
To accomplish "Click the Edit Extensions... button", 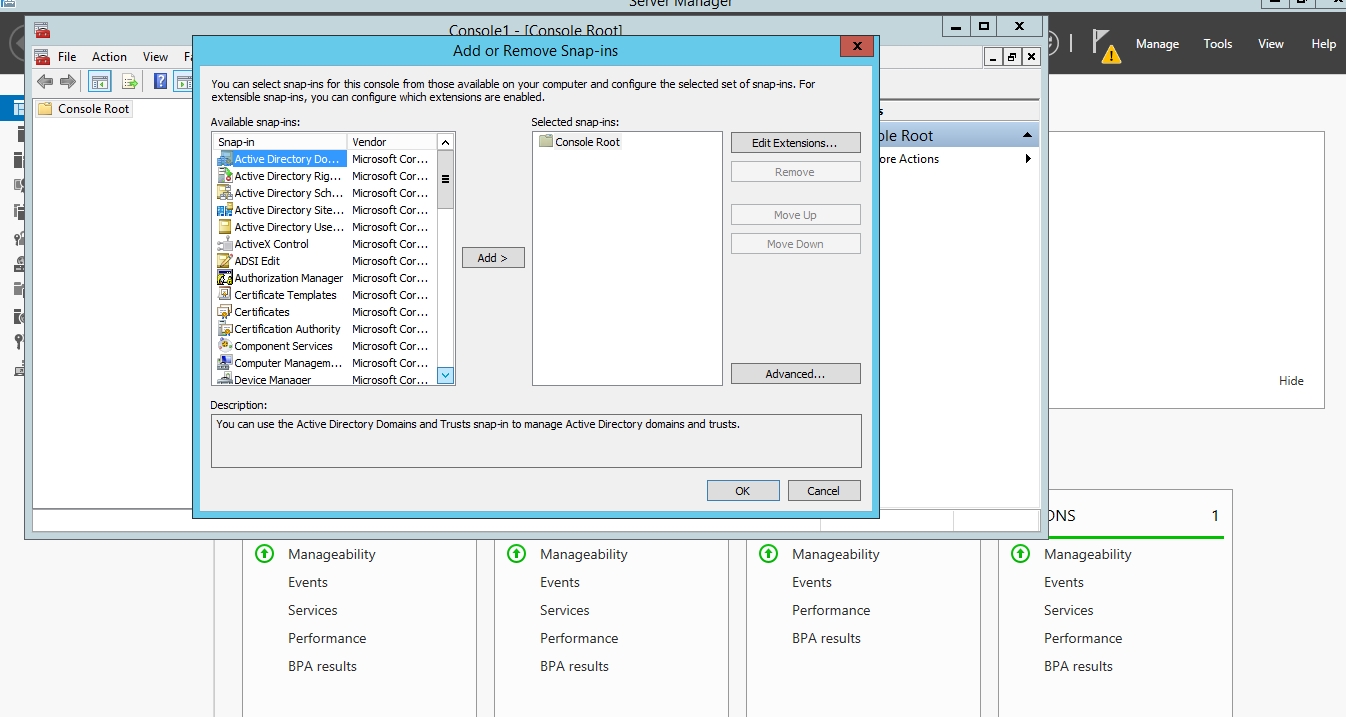I will click(795, 143).
